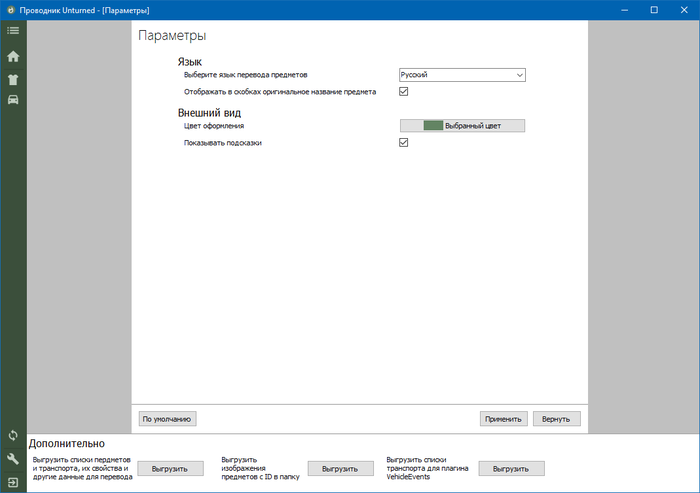Export vehicle lists for VehicleEvents plugin
Image resolution: width=700 pixels, height=493 pixels.
pyautogui.click(x=511, y=468)
